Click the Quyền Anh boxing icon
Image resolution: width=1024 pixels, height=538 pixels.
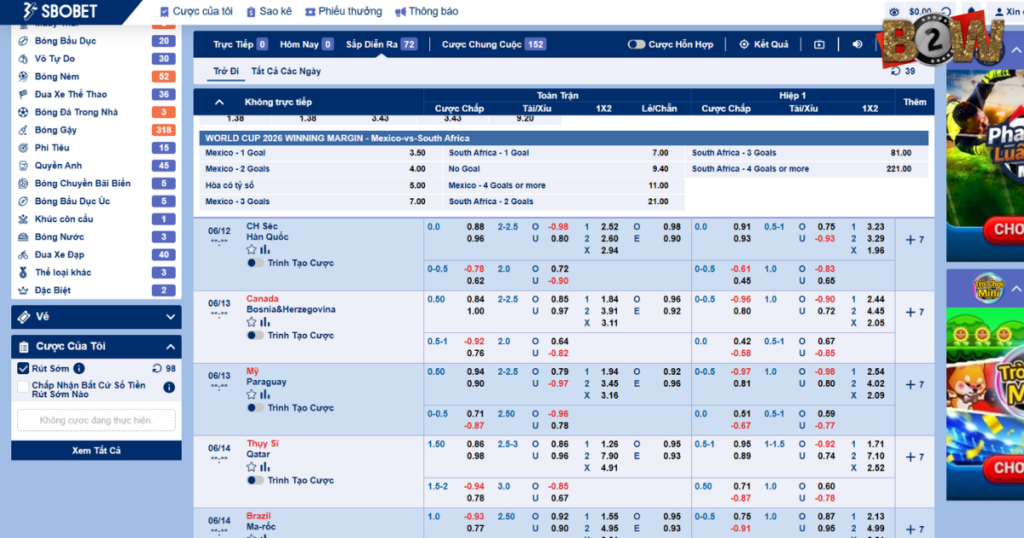coord(23,165)
